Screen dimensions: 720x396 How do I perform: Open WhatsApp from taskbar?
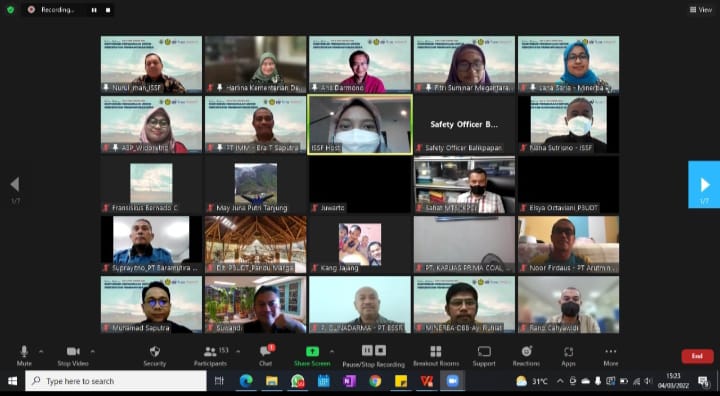click(x=298, y=381)
